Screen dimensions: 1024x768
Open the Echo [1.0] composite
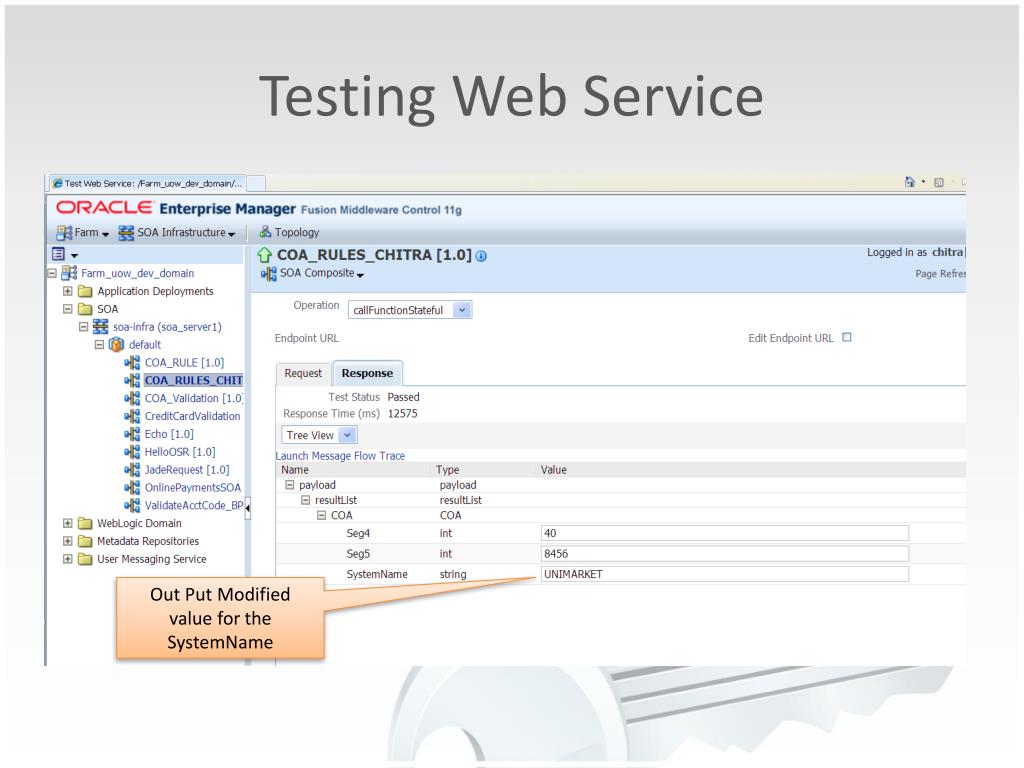169,434
